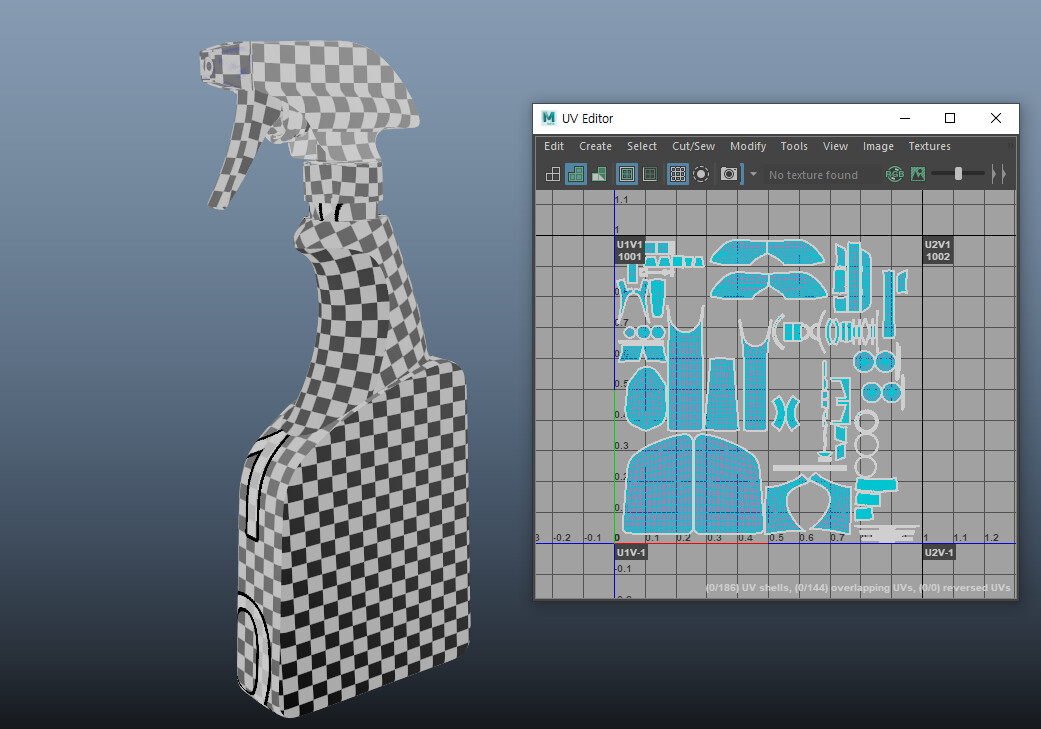Open the texture selection dropdown arrow
Image resolution: width=1041 pixels, height=729 pixels.
[752, 174]
